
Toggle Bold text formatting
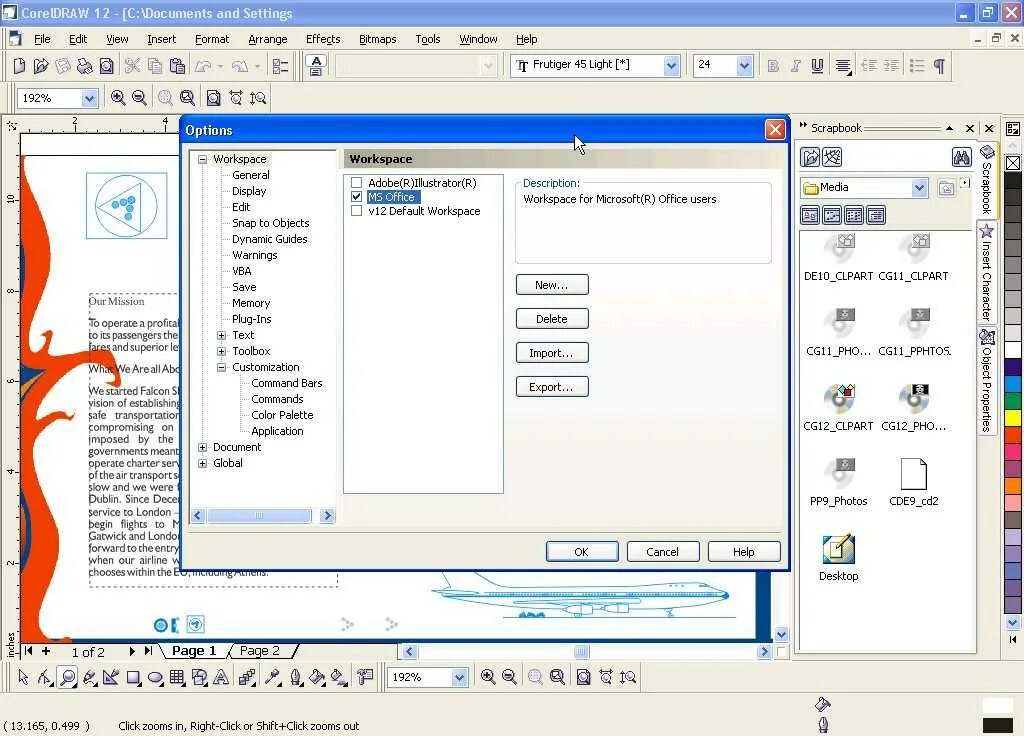tap(773, 65)
